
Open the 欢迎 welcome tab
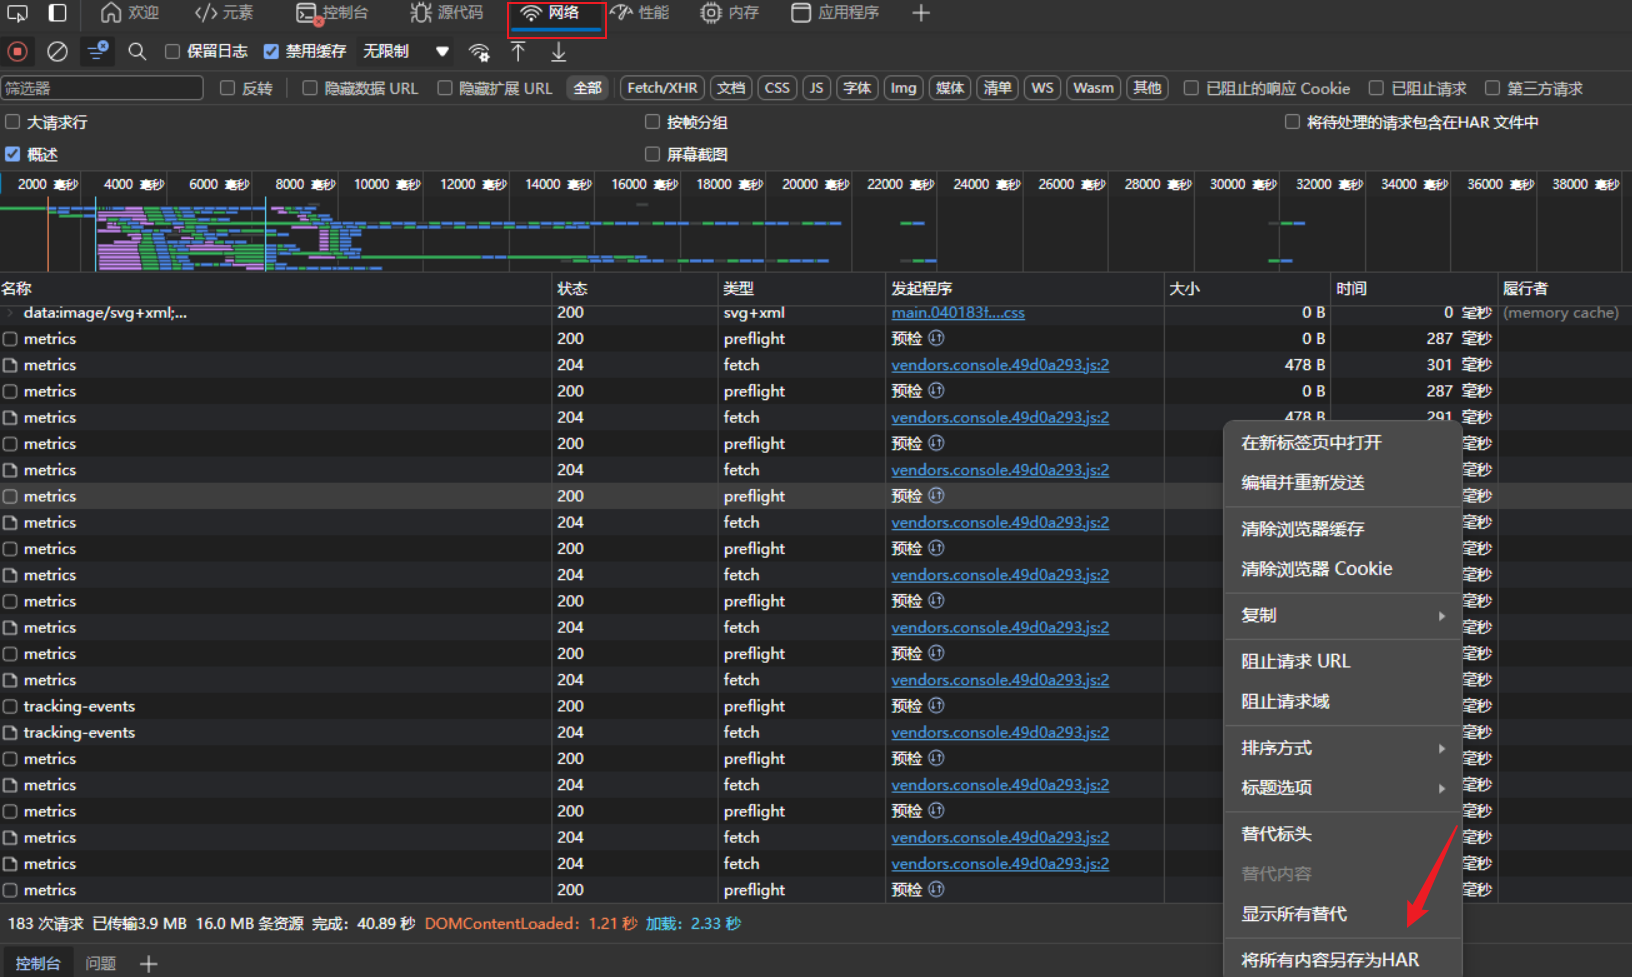(x=131, y=13)
